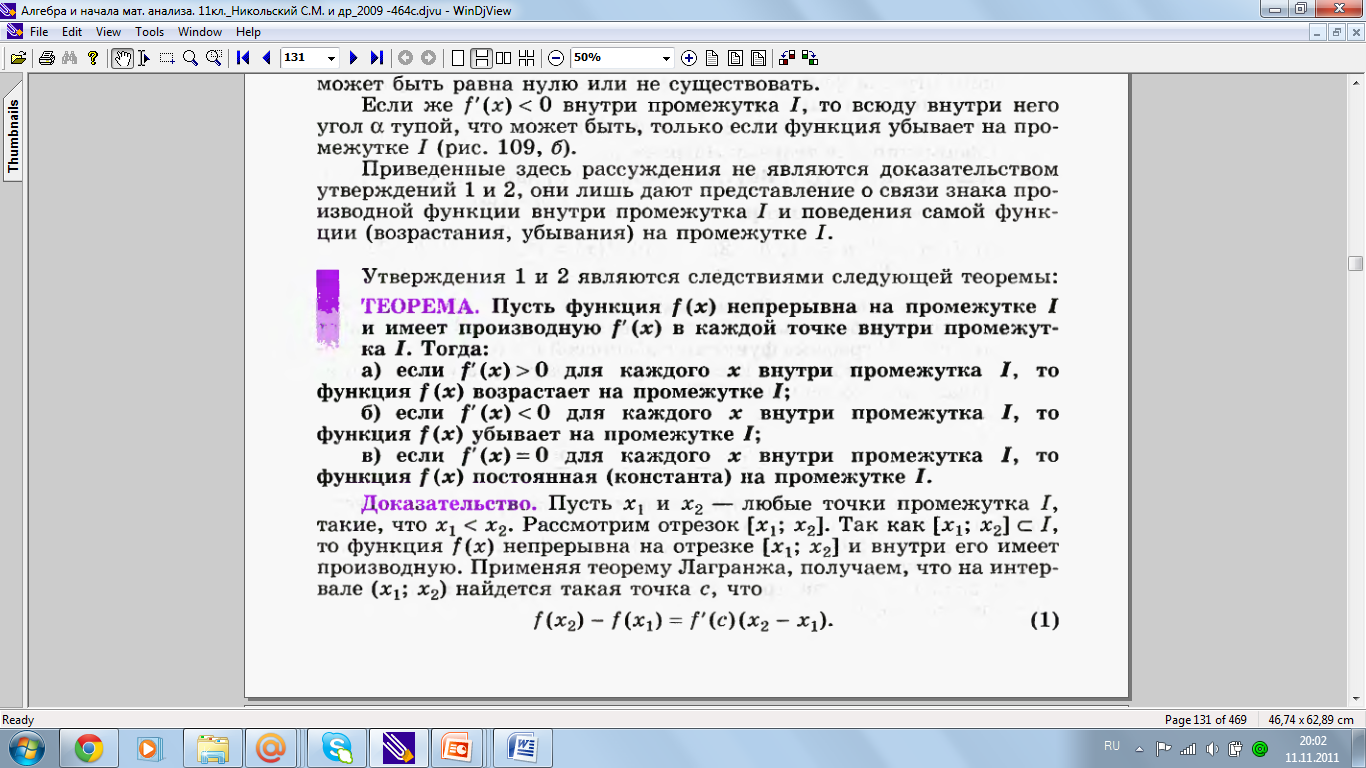The image size is (1366, 768).
Task: Click the "Ready" status bar text
Action: (x=18, y=720)
